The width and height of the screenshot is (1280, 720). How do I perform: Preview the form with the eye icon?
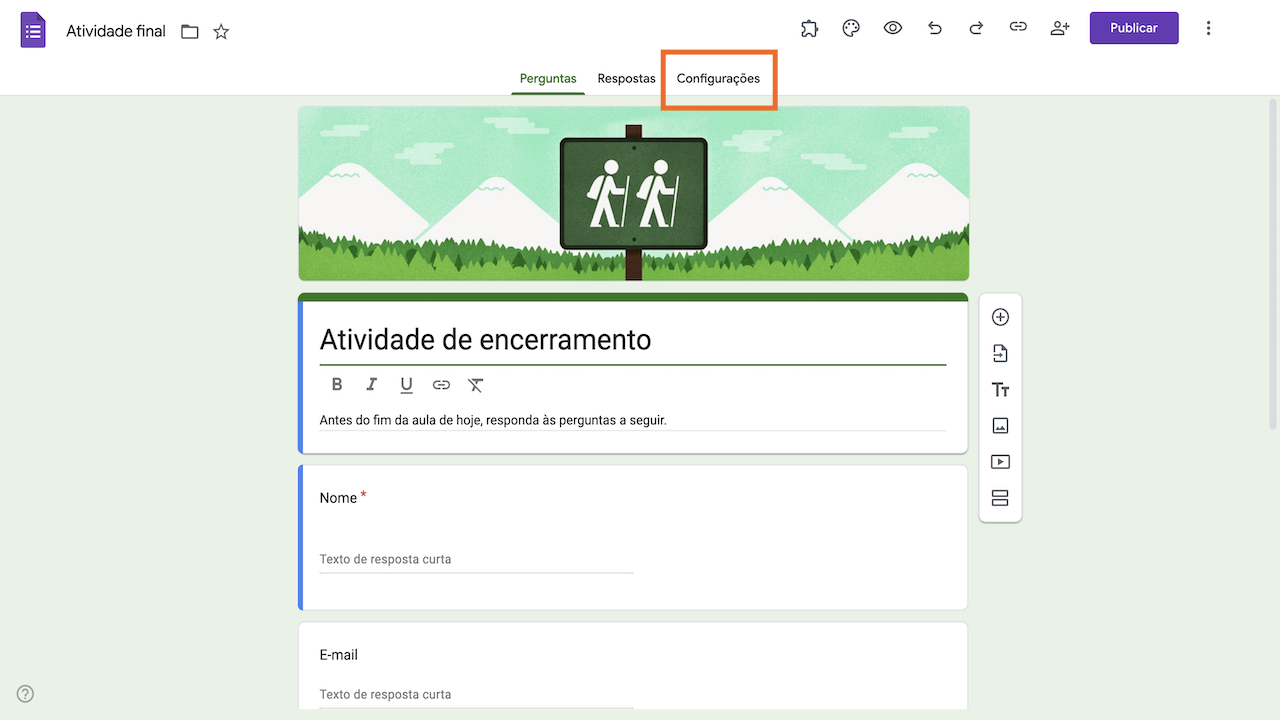892,28
